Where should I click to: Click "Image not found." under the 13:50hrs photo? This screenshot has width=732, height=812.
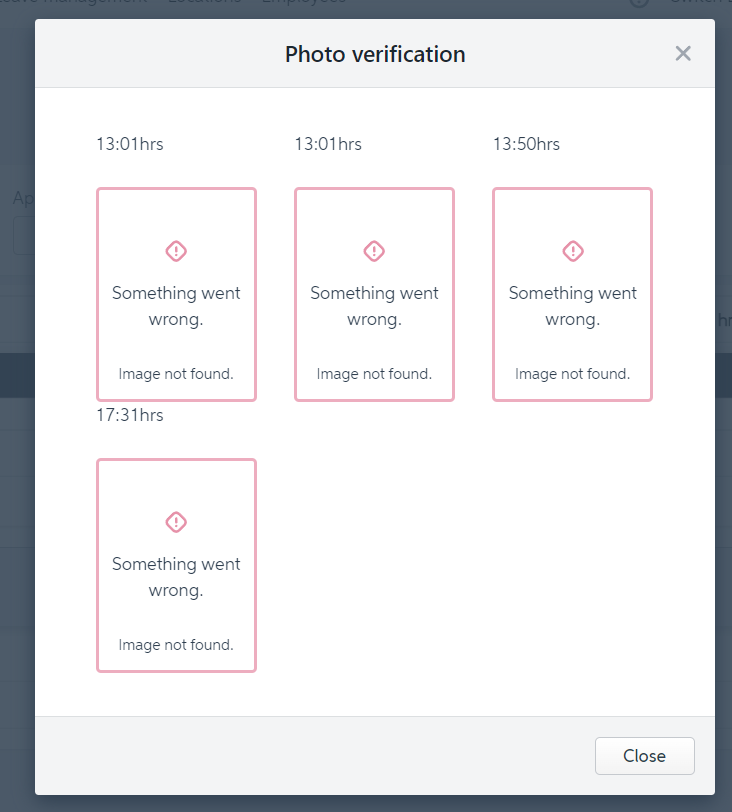click(572, 374)
